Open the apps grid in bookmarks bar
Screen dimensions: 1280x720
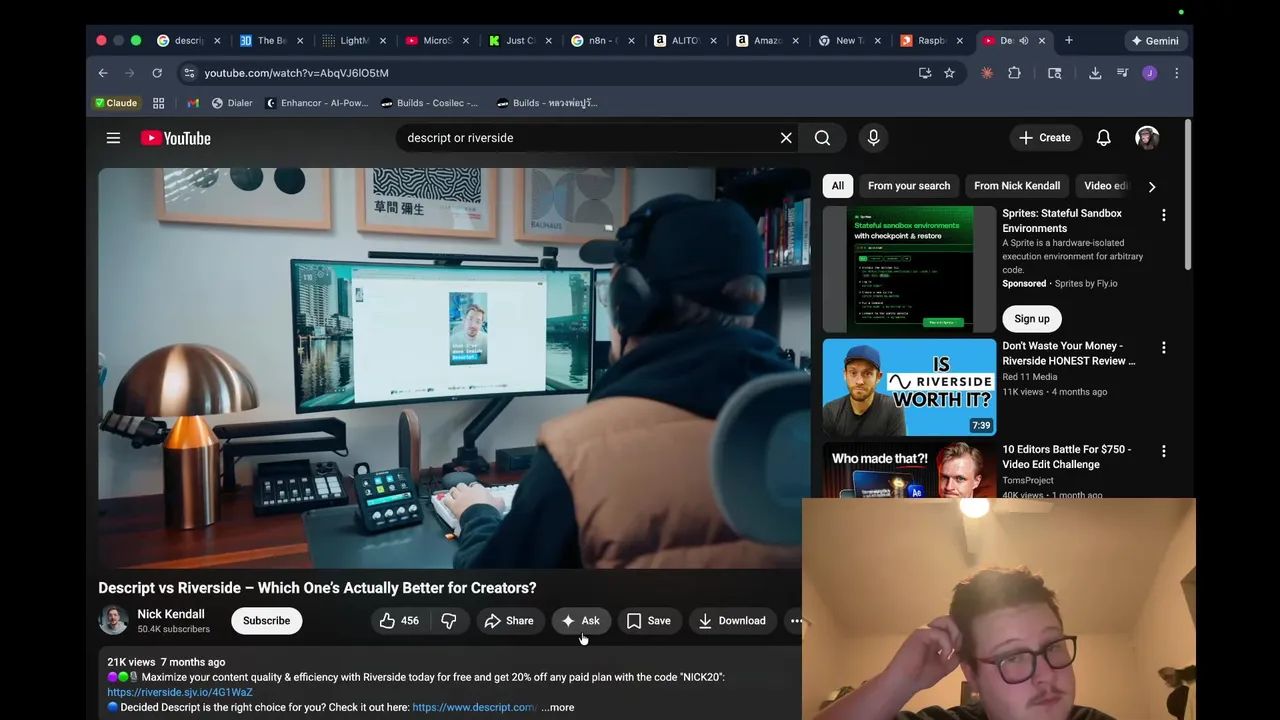coord(158,103)
